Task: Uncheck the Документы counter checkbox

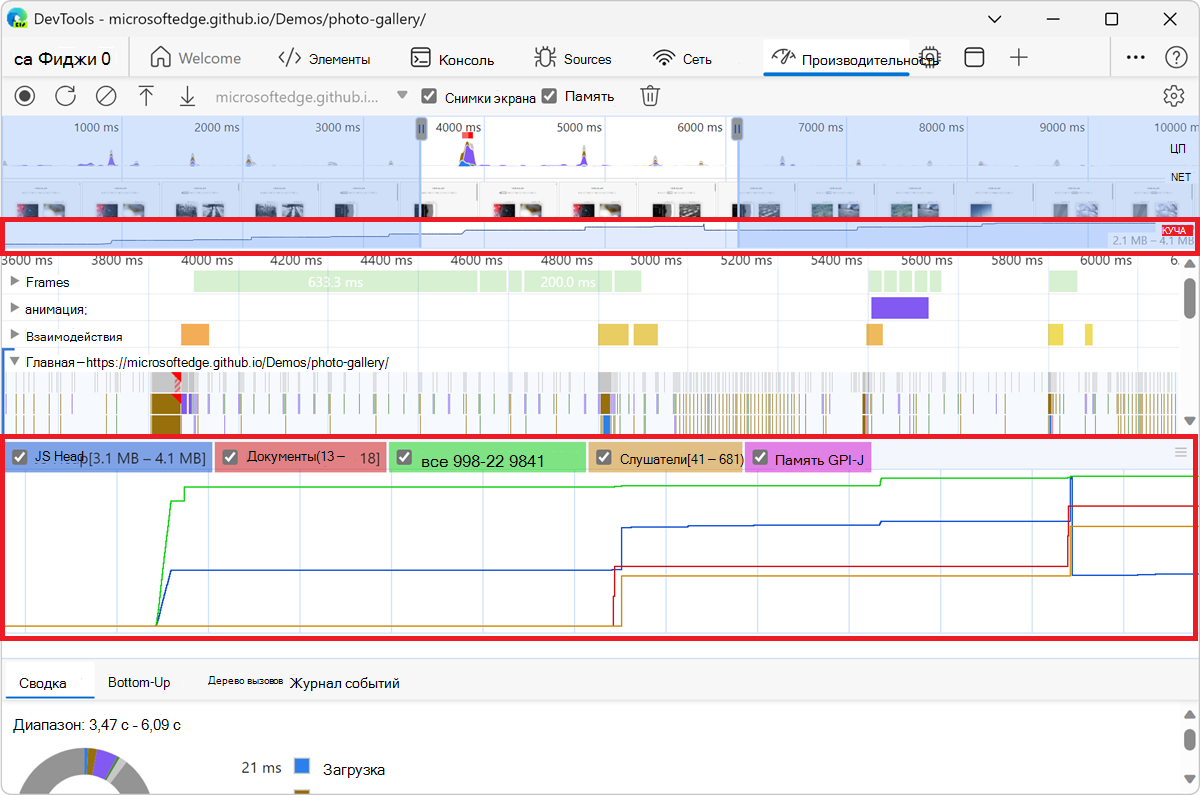Action: [x=230, y=457]
